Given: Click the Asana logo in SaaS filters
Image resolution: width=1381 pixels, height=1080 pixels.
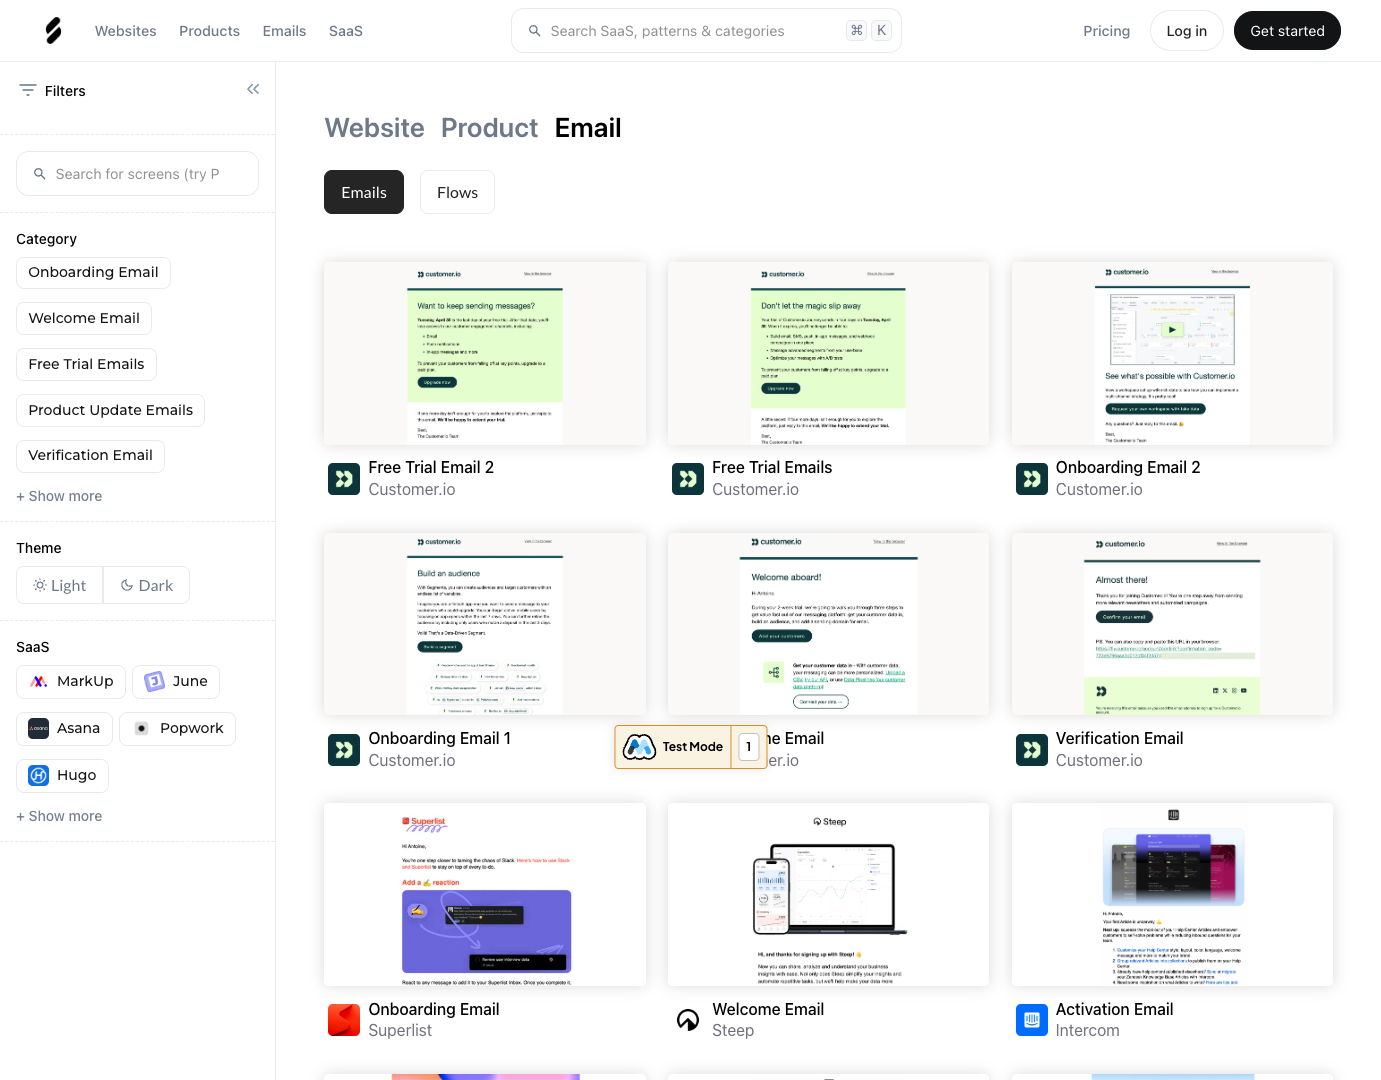Looking at the screenshot, I should pyautogui.click(x=36, y=728).
